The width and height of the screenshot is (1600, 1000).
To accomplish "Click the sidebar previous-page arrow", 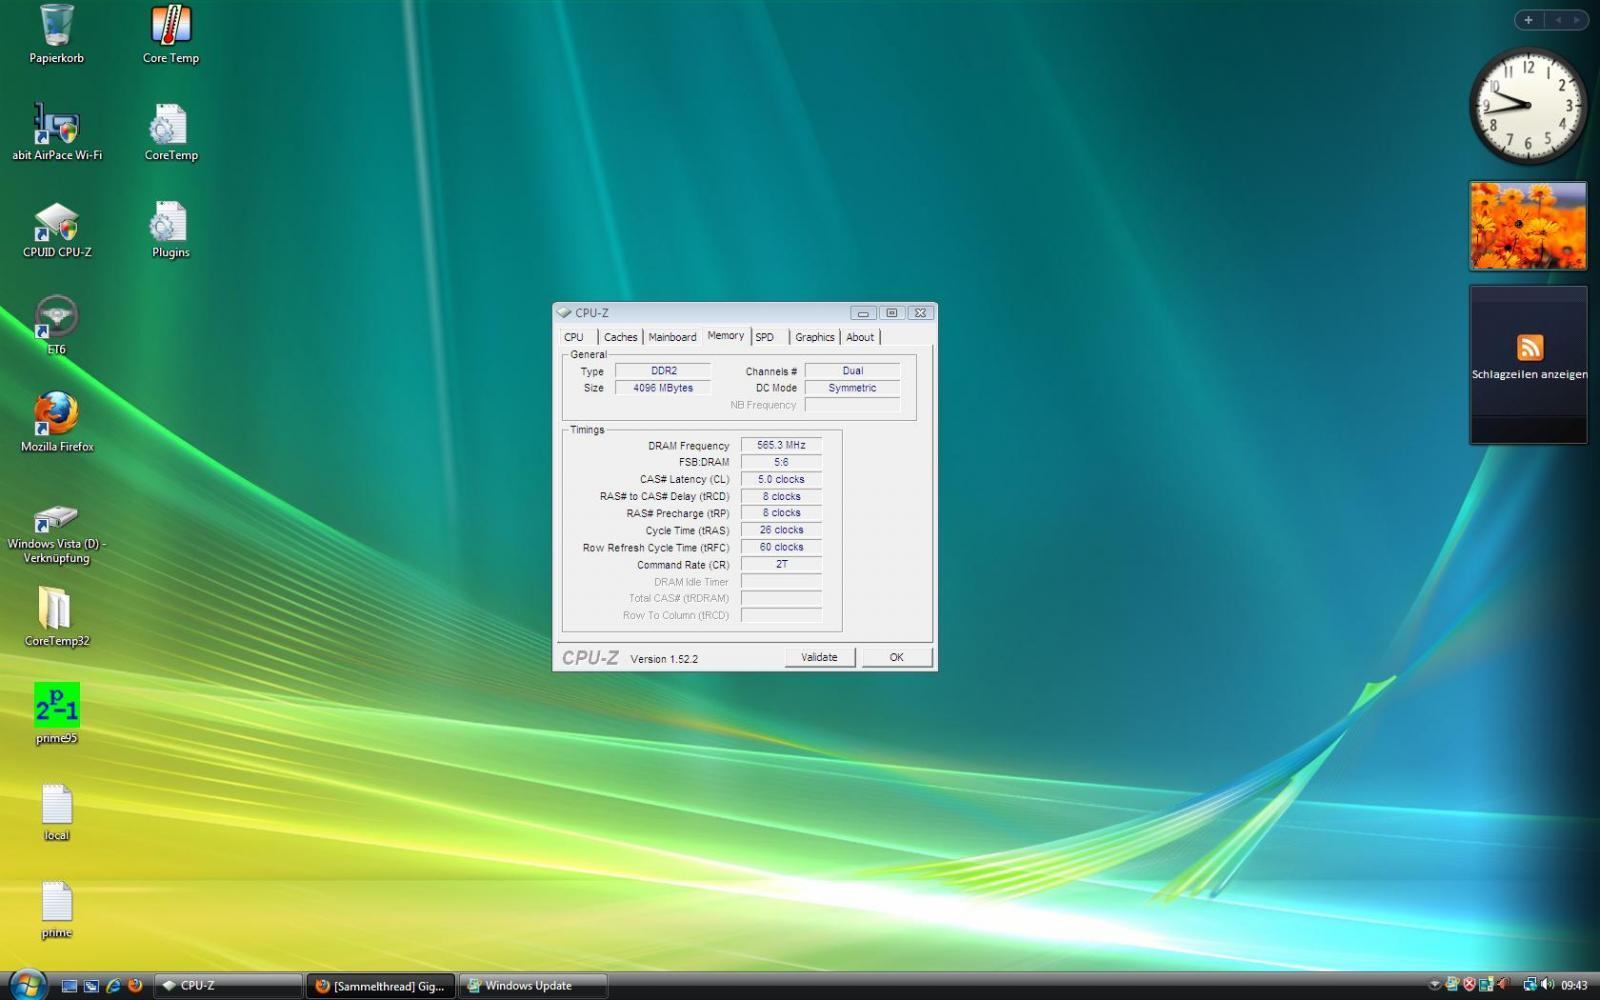I will [1557, 19].
